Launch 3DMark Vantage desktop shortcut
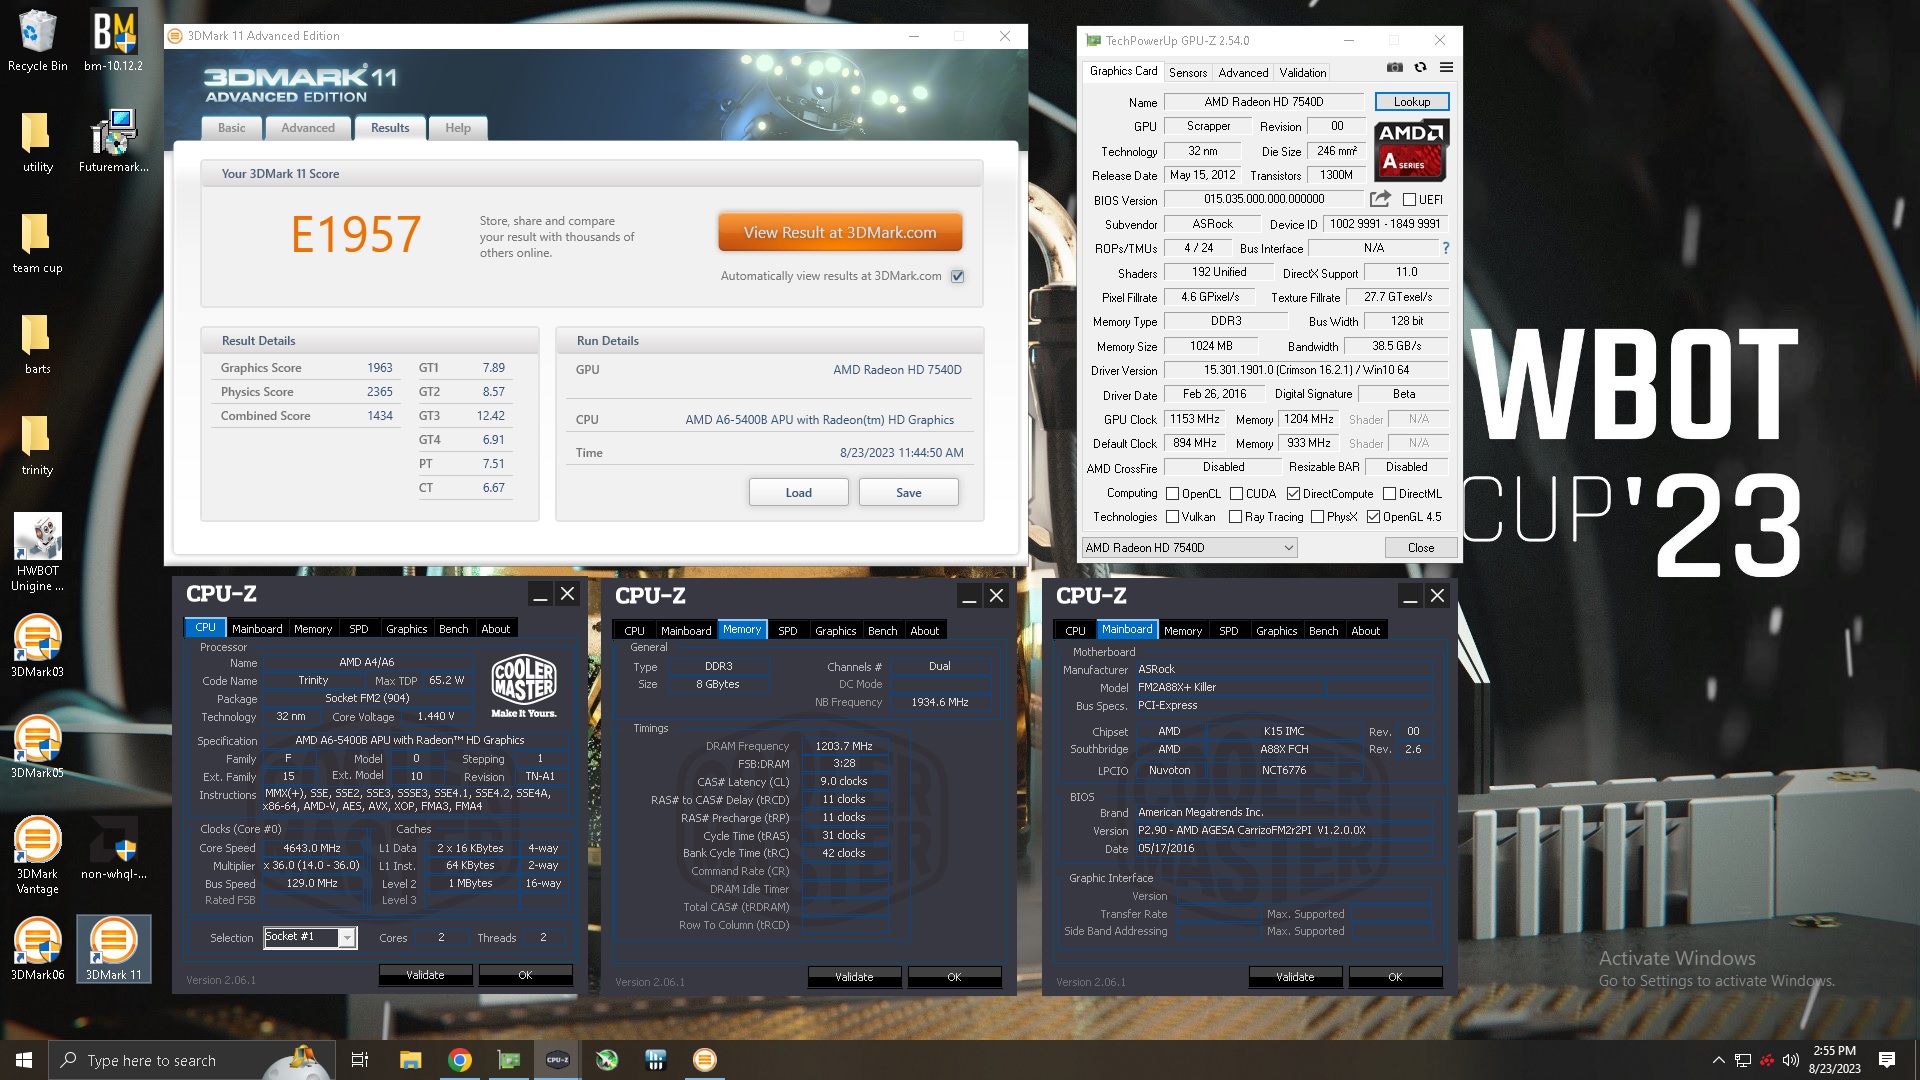1920x1080 pixels. click(38, 855)
